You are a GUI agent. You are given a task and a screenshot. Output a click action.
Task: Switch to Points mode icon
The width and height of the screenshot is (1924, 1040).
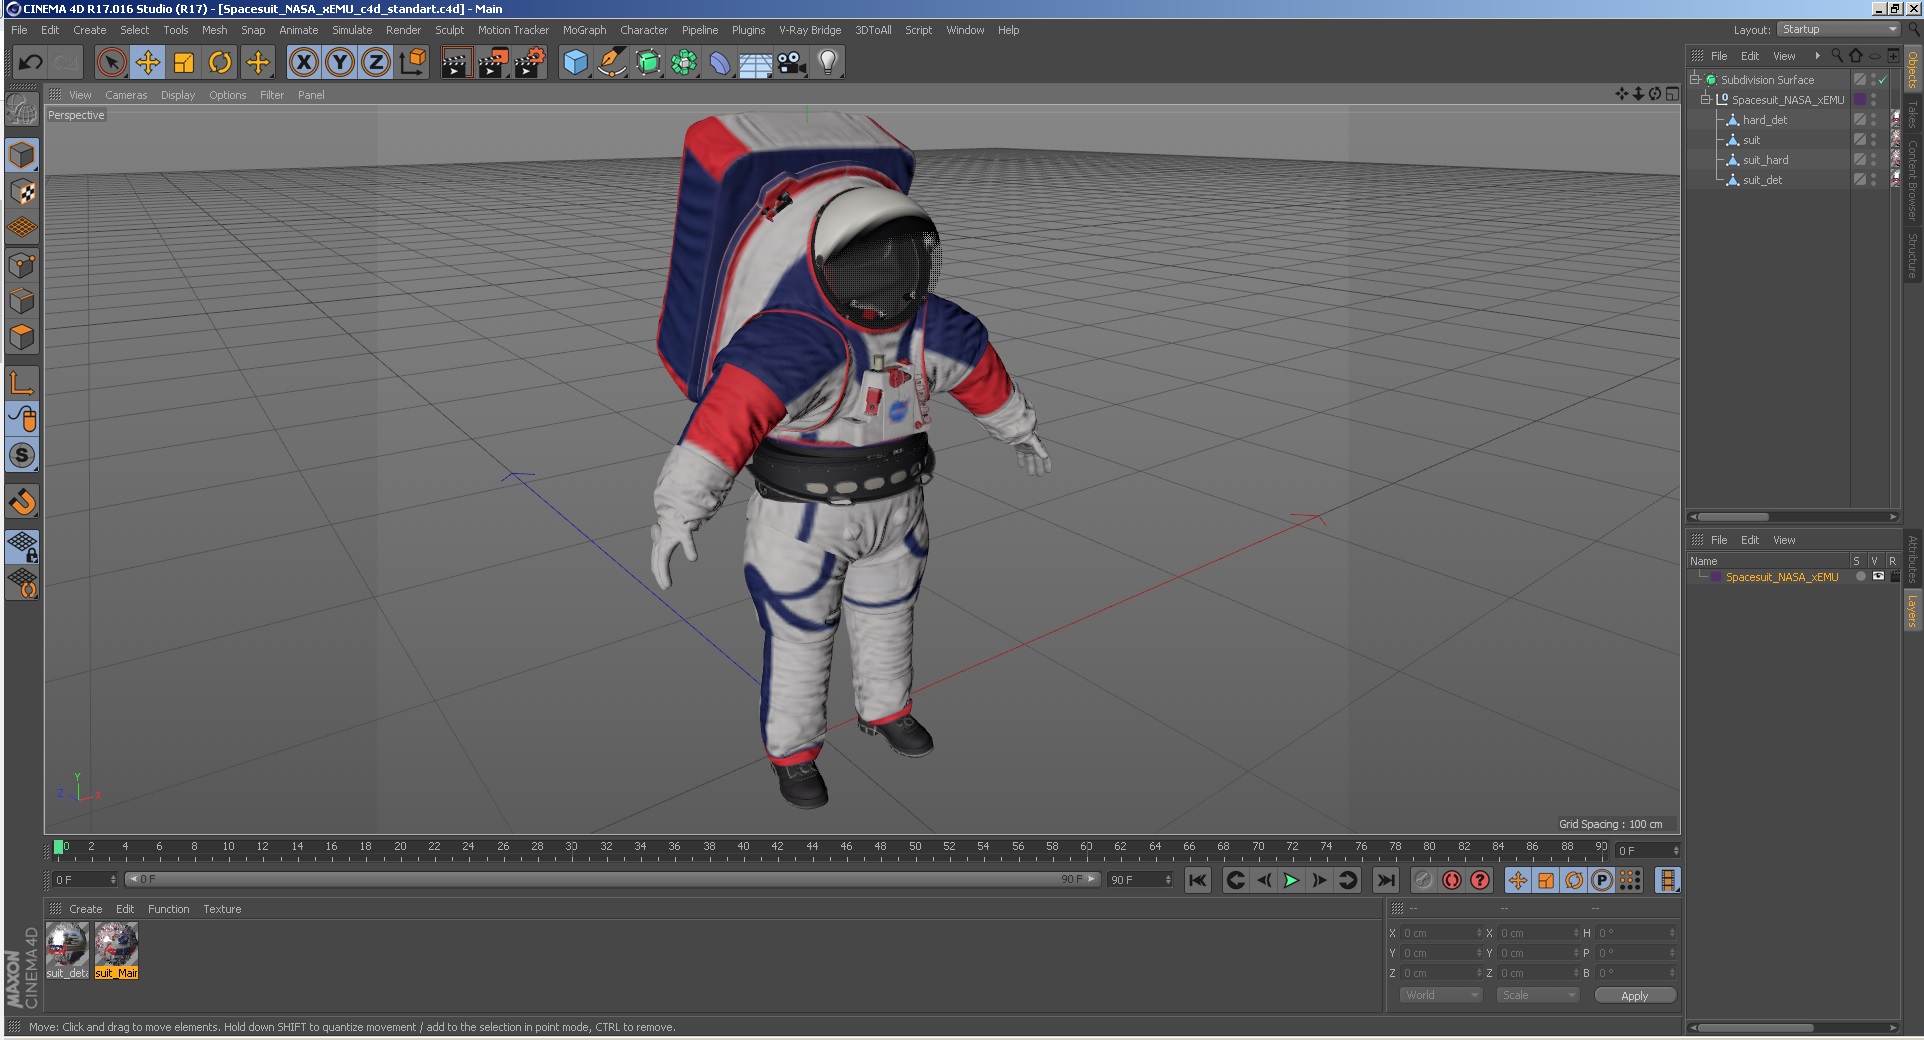click(22, 265)
